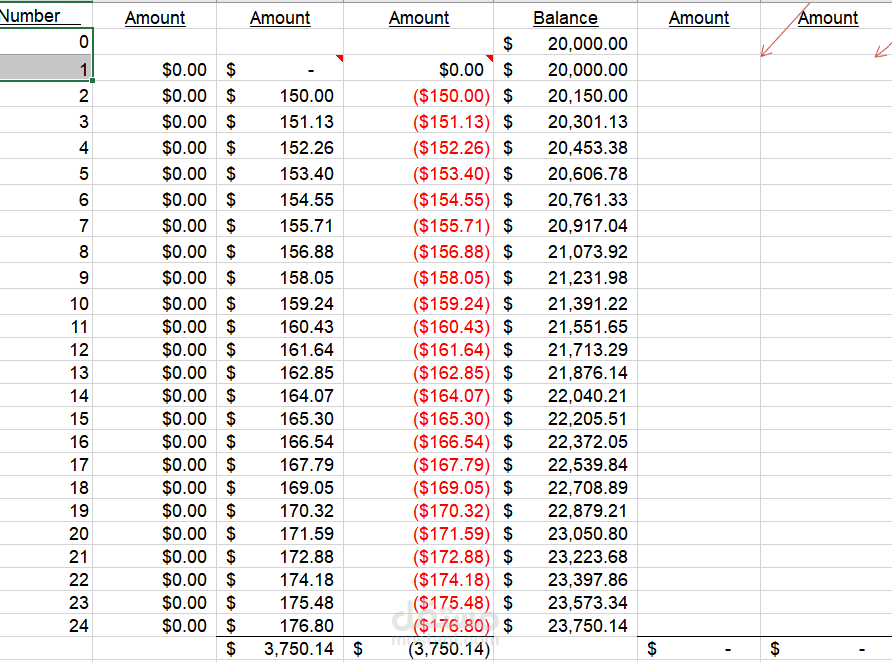The image size is (892, 662).
Task: Select balance 22,040.21
Action: (x=565, y=395)
